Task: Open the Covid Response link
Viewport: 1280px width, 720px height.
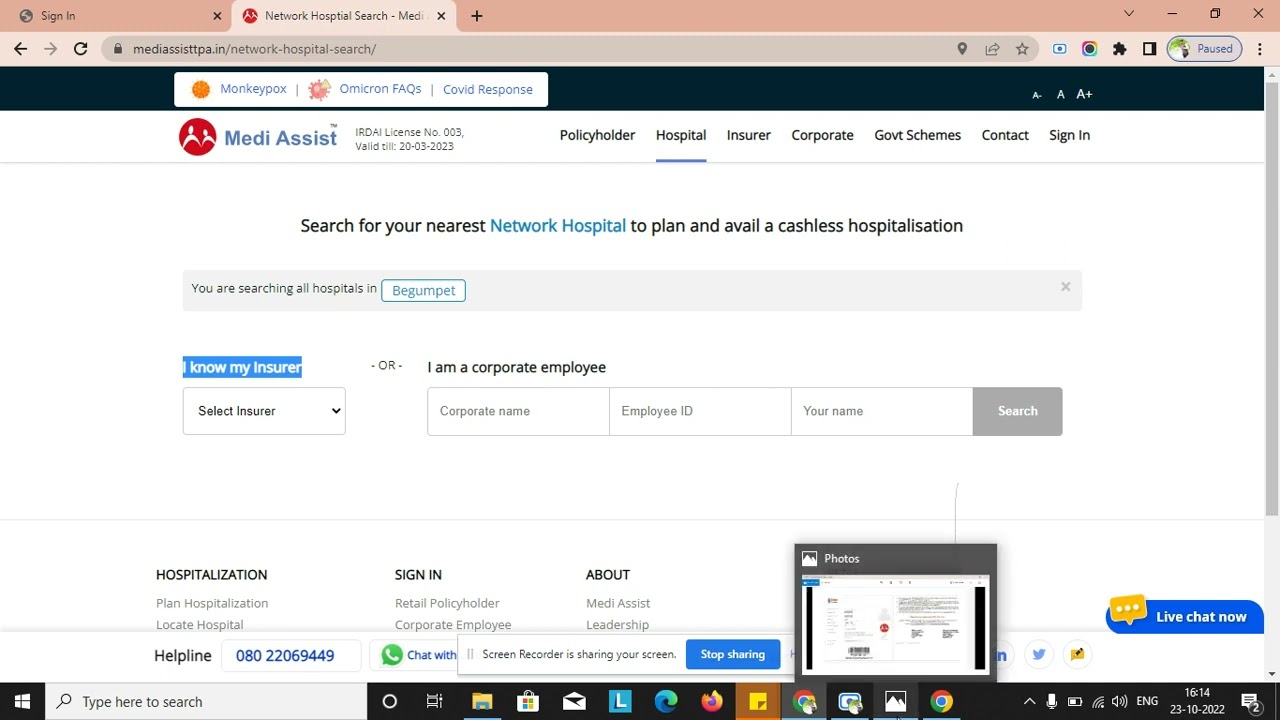Action: pyautogui.click(x=488, y=89)
